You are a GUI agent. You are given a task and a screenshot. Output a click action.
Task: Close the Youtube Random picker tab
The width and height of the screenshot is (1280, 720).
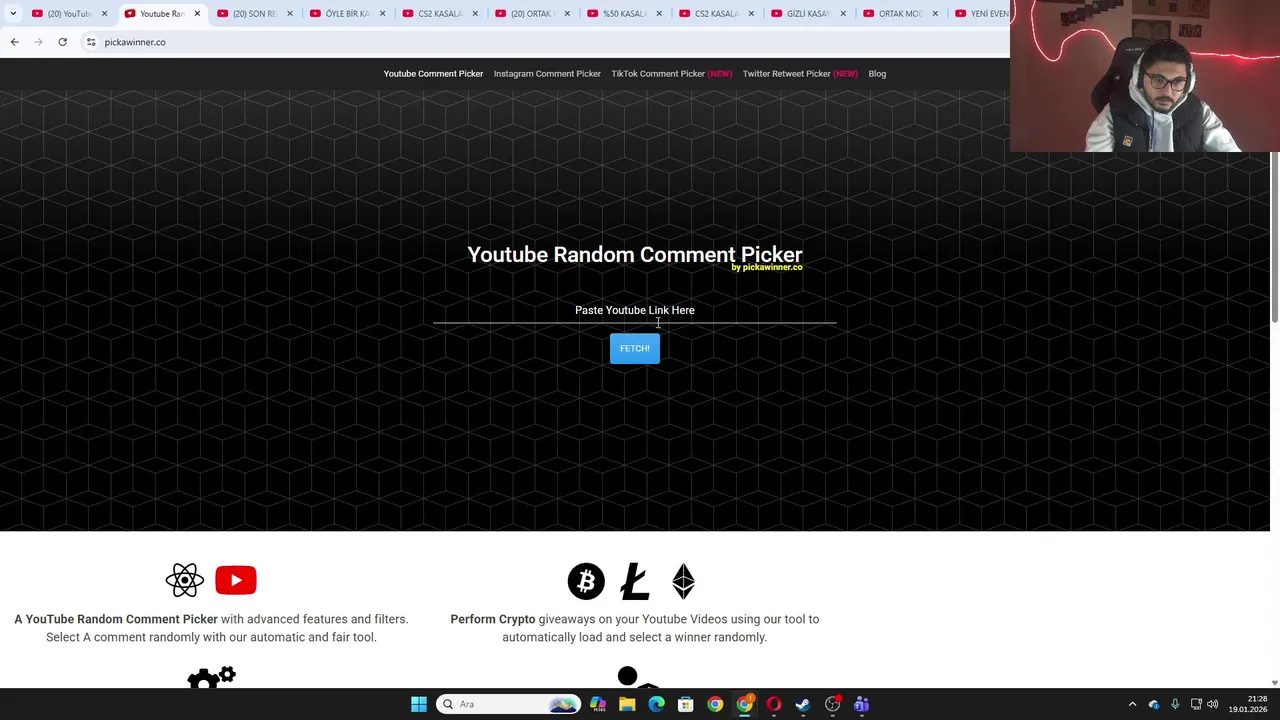coord(196,13)
